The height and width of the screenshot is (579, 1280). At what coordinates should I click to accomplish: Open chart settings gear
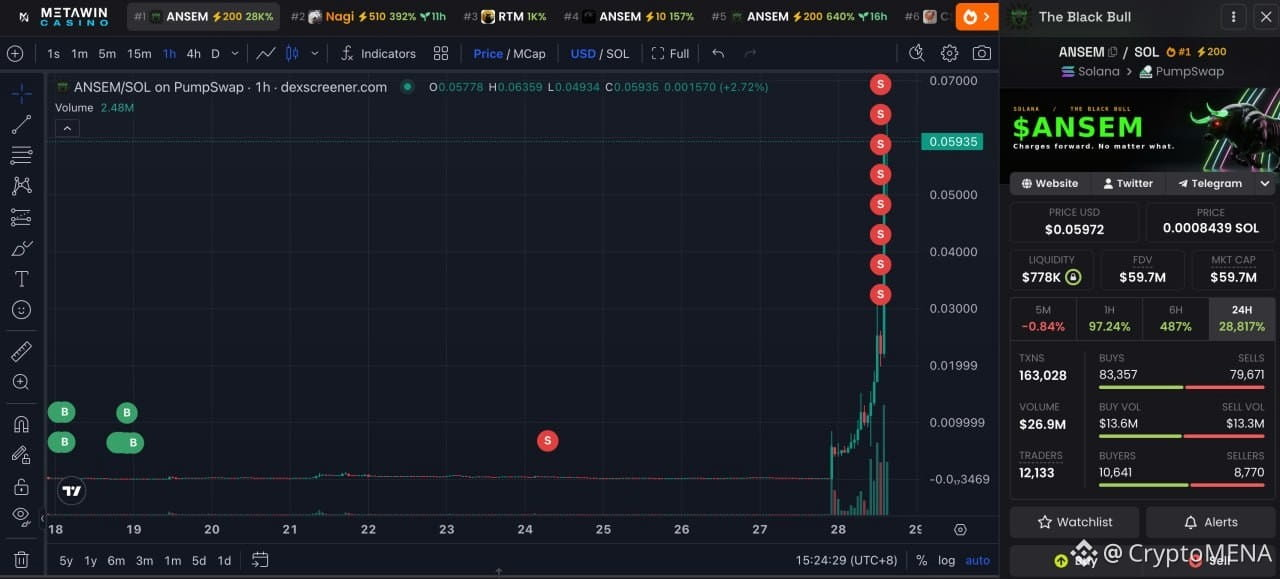click(x=949, y=53)
